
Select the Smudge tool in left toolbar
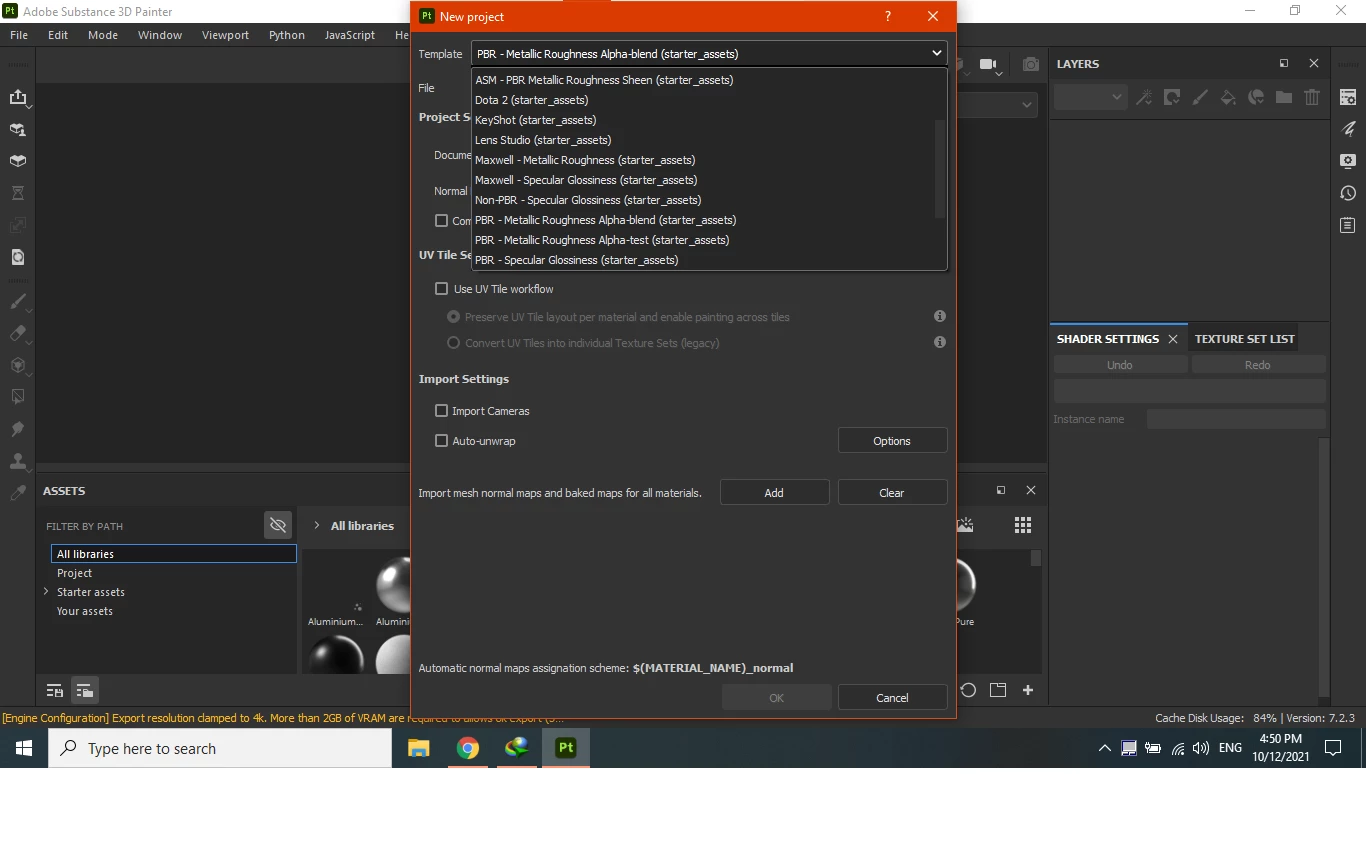tap(18, 429)
